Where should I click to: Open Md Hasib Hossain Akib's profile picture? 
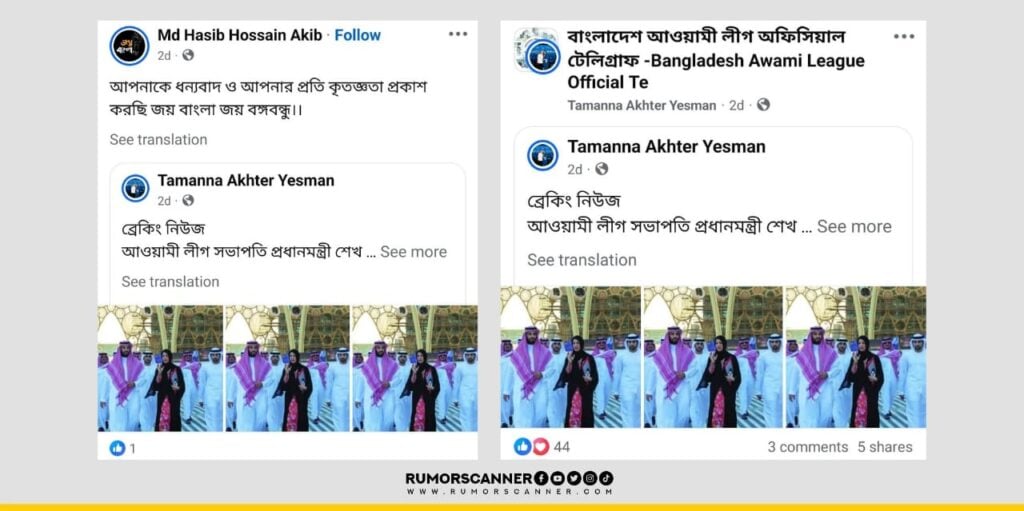click(129, 46)
